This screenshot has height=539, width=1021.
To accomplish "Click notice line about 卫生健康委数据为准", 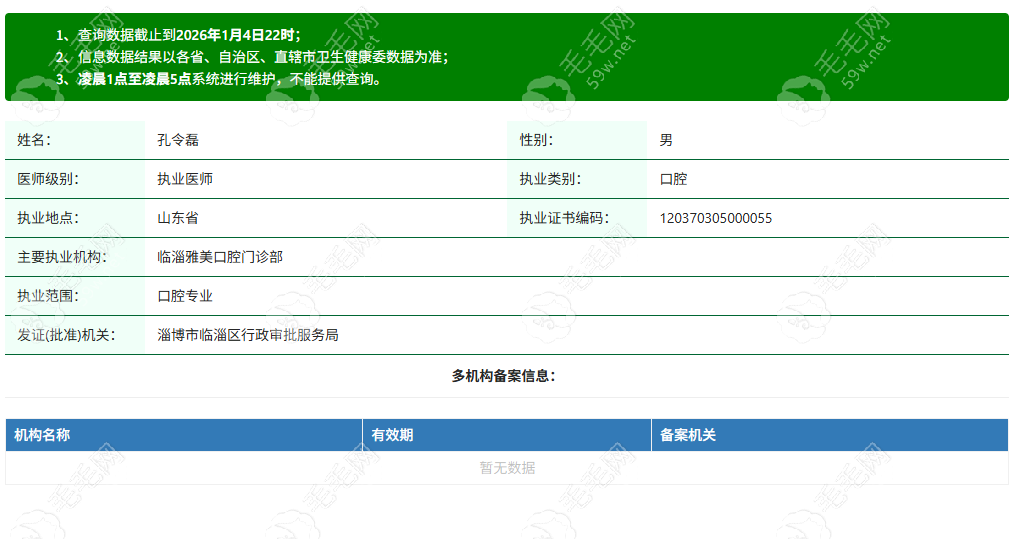I will coord(252,57).
